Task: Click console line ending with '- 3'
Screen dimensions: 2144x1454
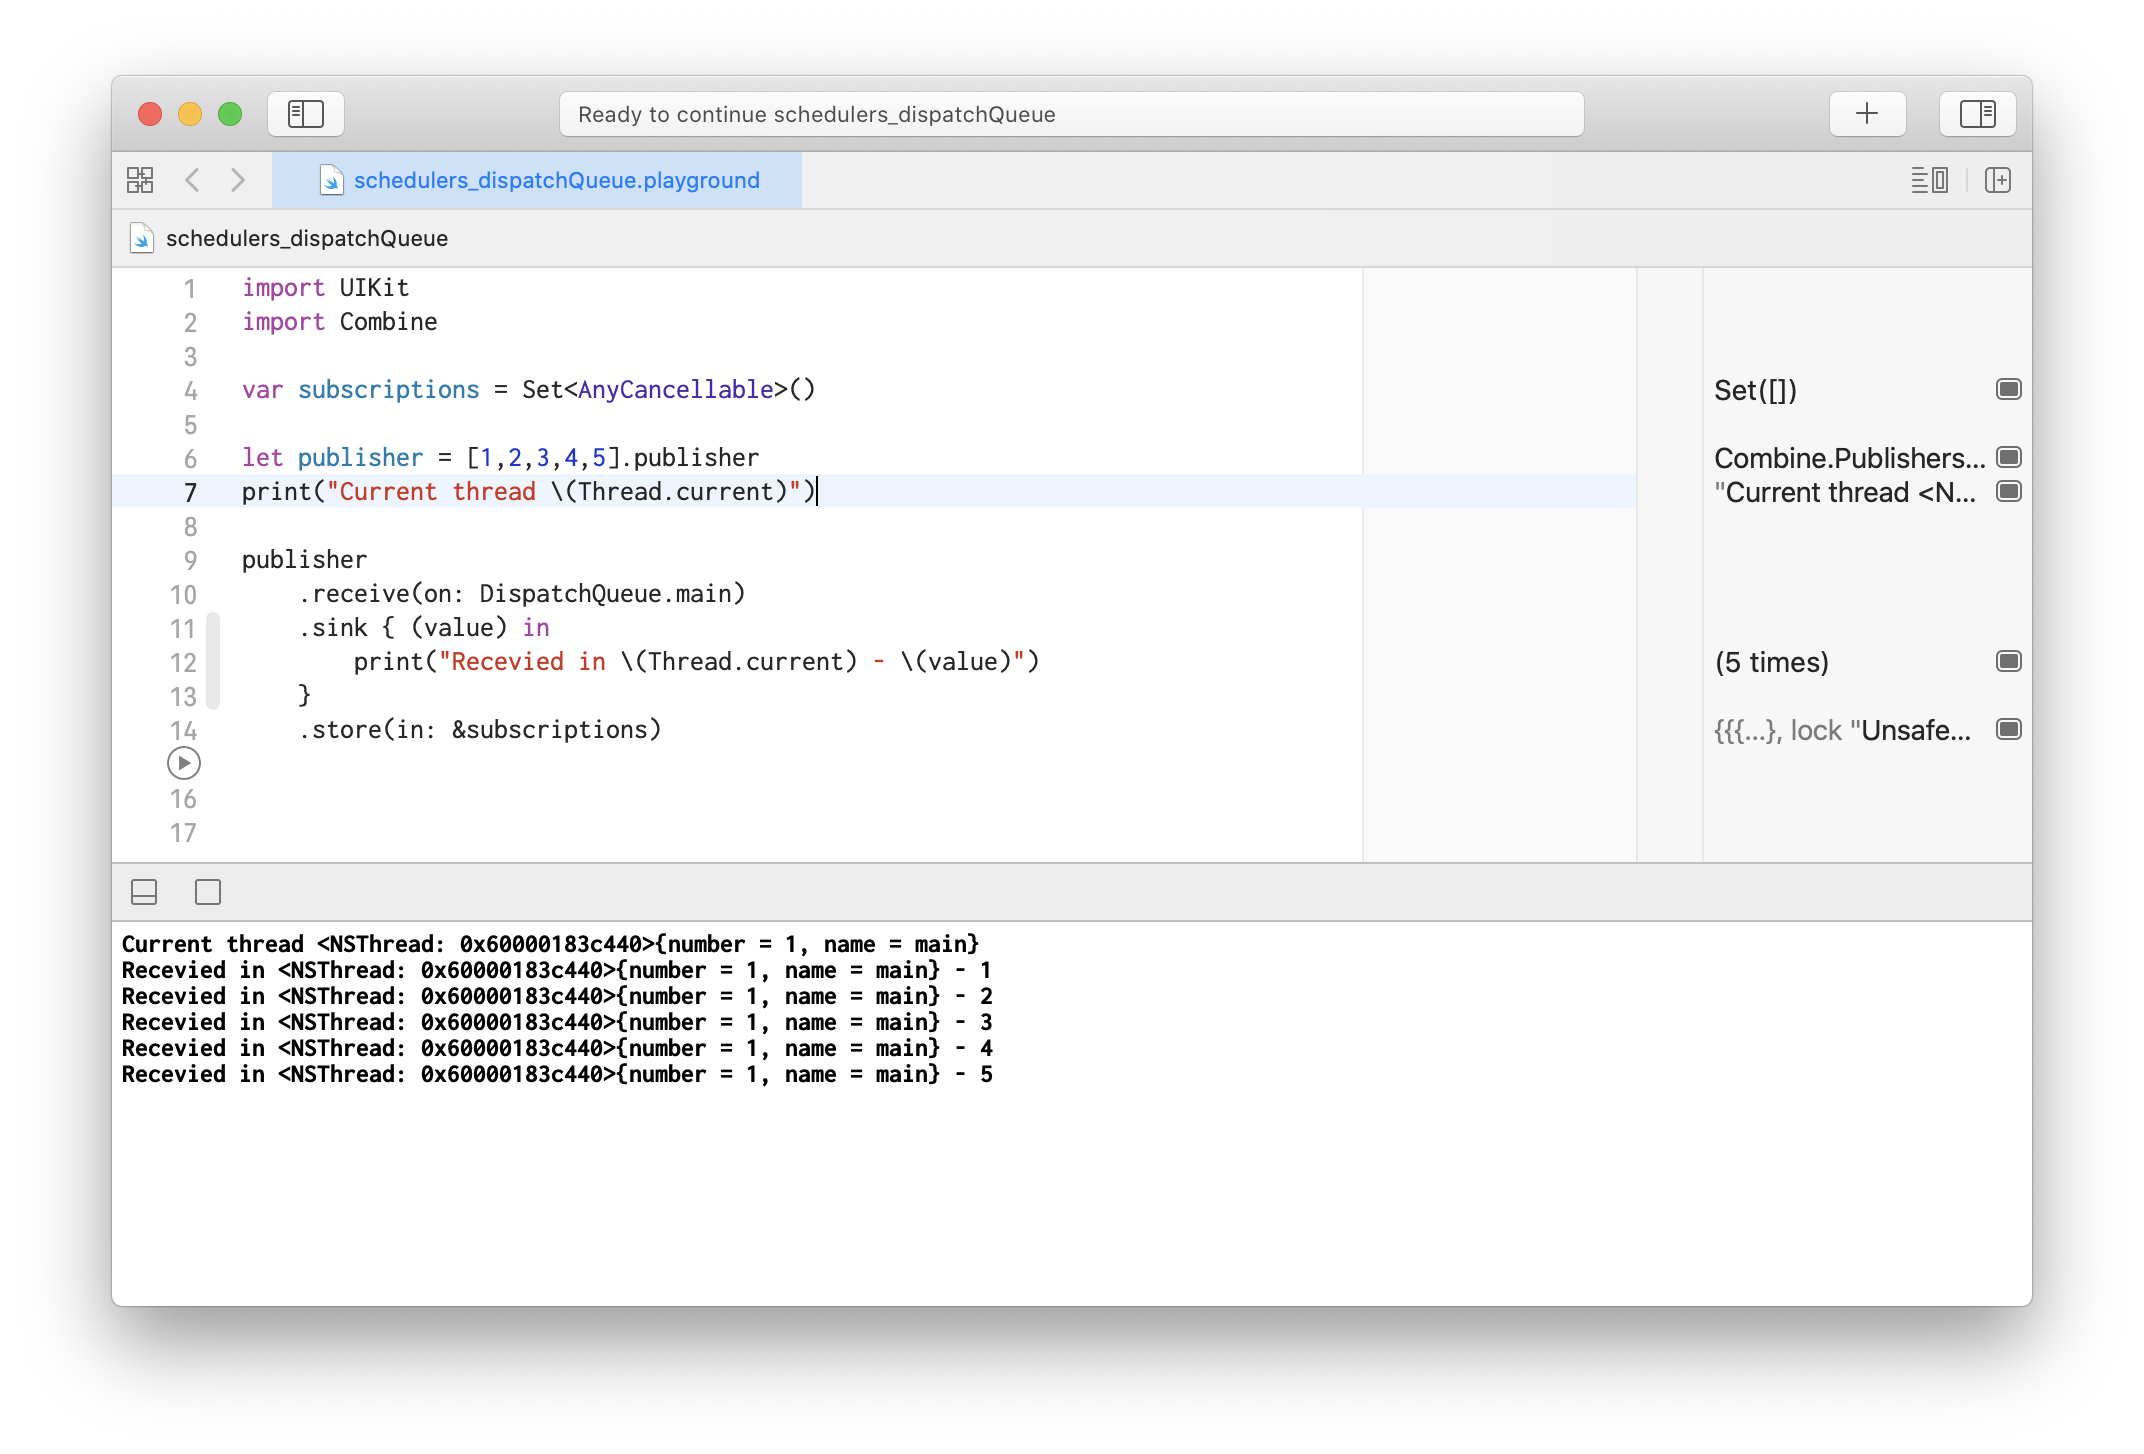Action: click(x=557, y=1022)
